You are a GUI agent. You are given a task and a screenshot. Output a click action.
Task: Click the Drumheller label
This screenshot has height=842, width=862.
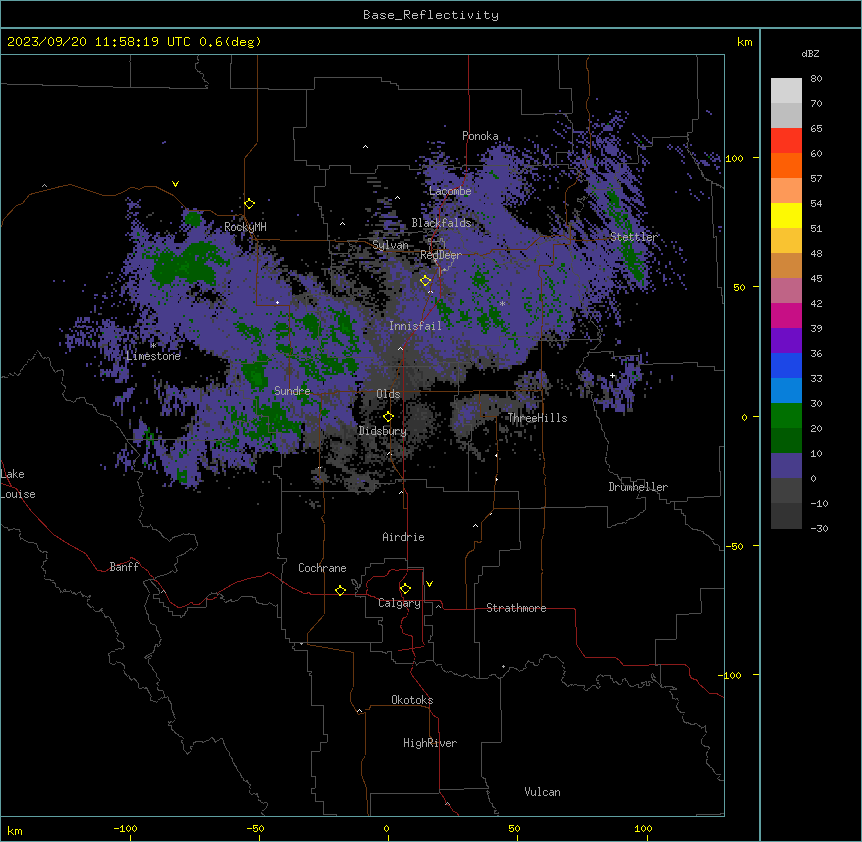pos(638,487)
